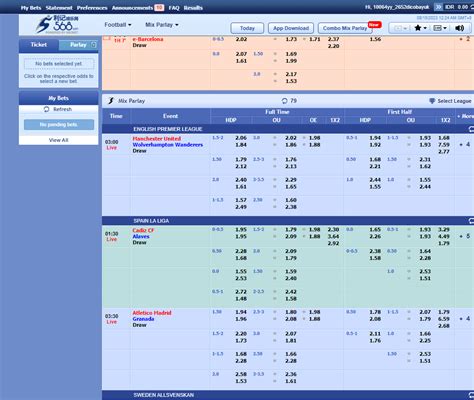Pick Atletico Madrid handicap odds 2.58
This screenshot has width=474, height=400.
pos(241,374)
